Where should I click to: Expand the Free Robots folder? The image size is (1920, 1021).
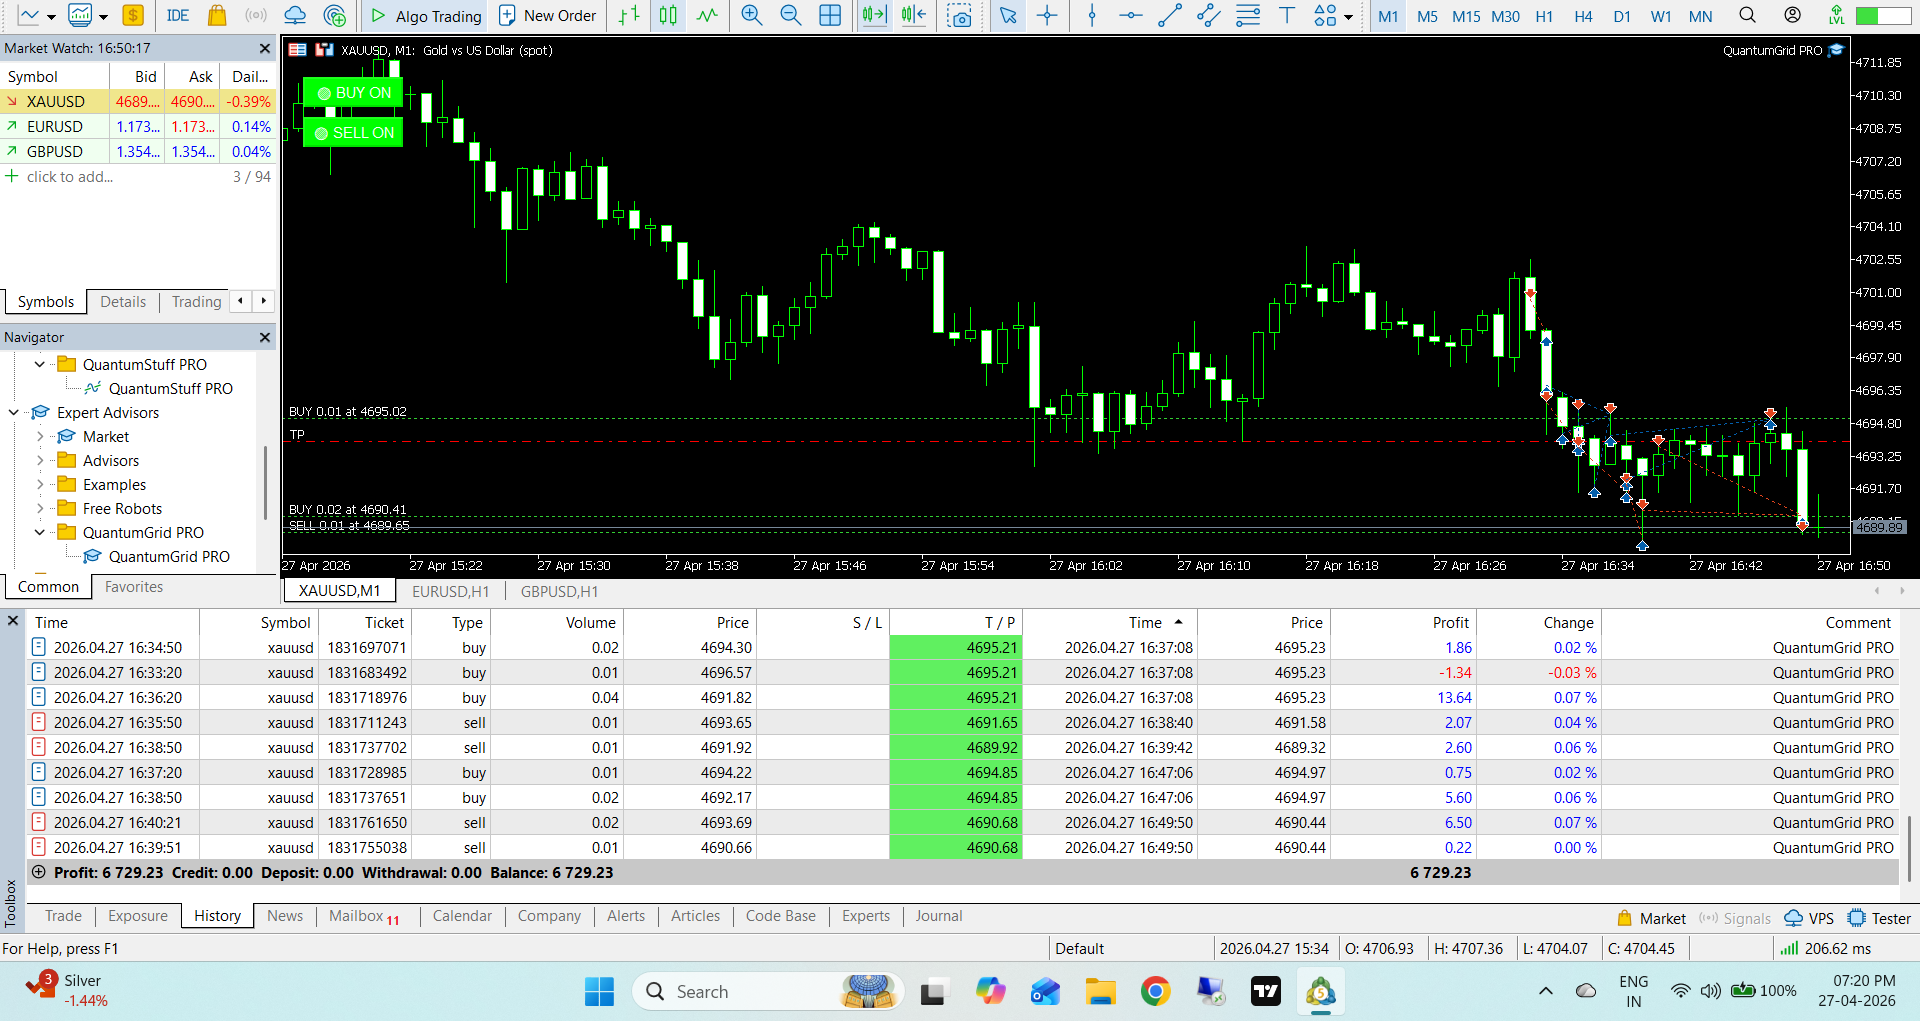[40, 508]
